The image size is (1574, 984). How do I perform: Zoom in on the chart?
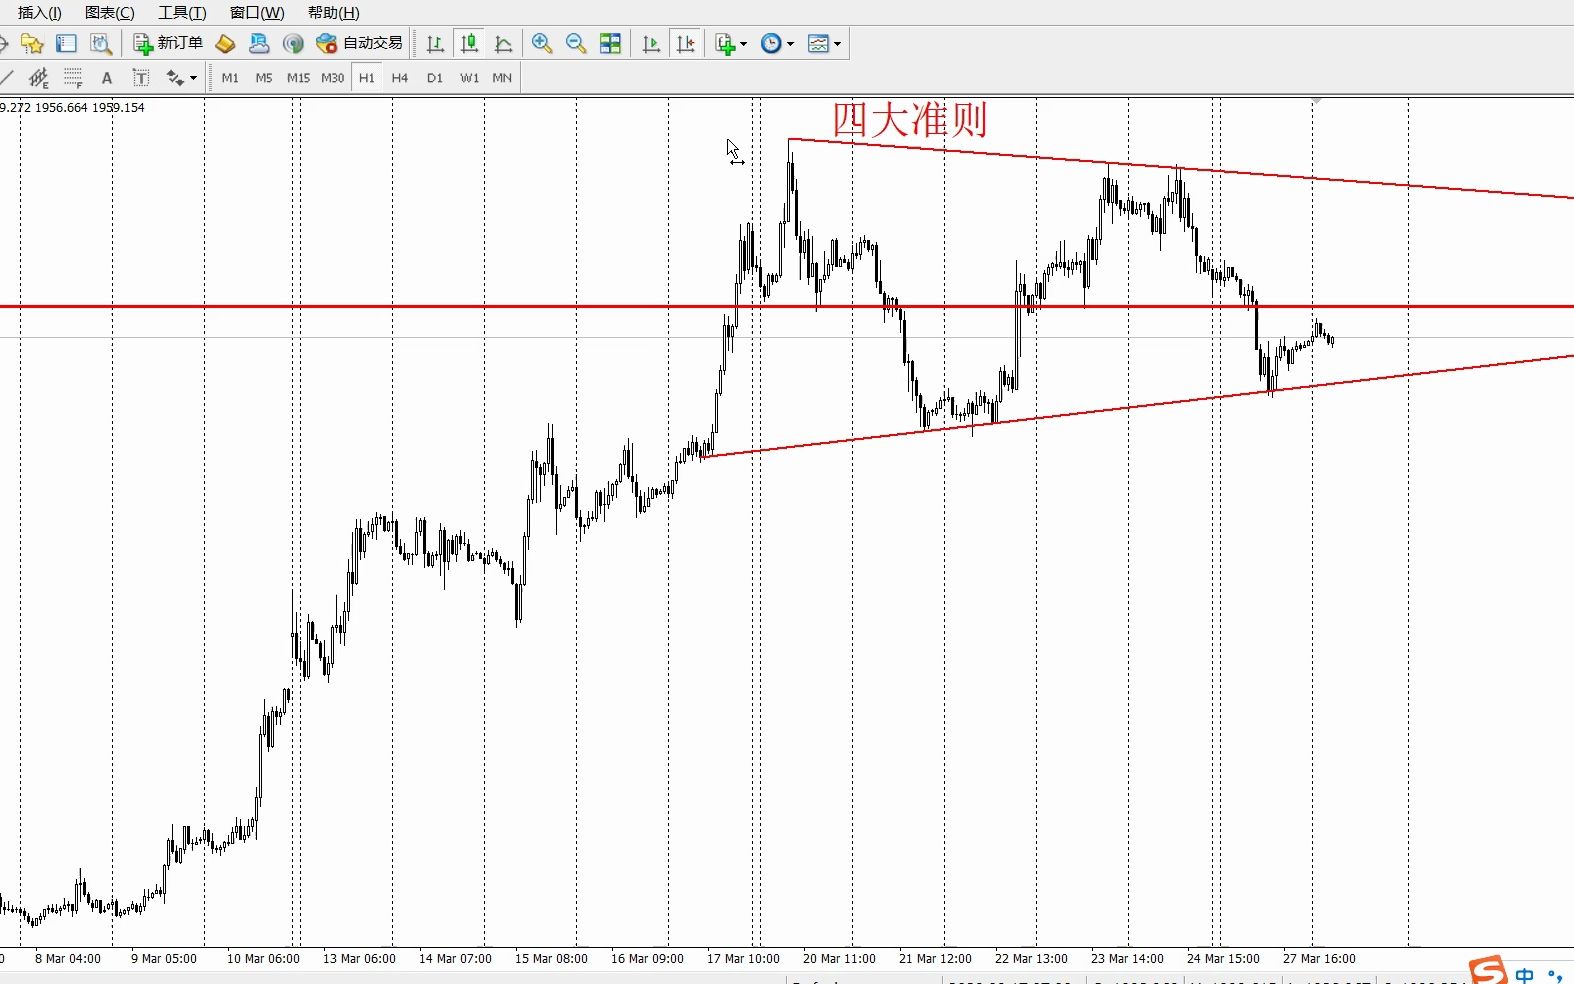point(542,44)
